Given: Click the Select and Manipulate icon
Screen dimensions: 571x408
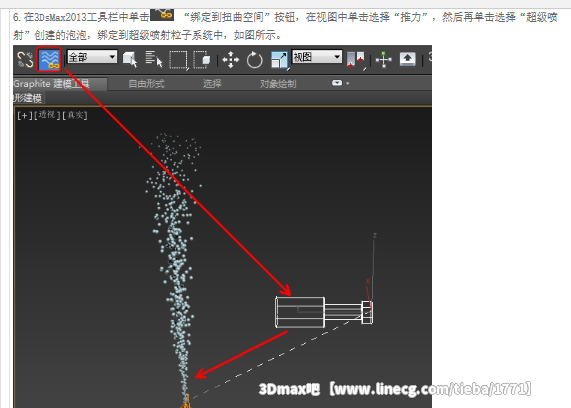Looking at the screenshot, I should (383, 59).
